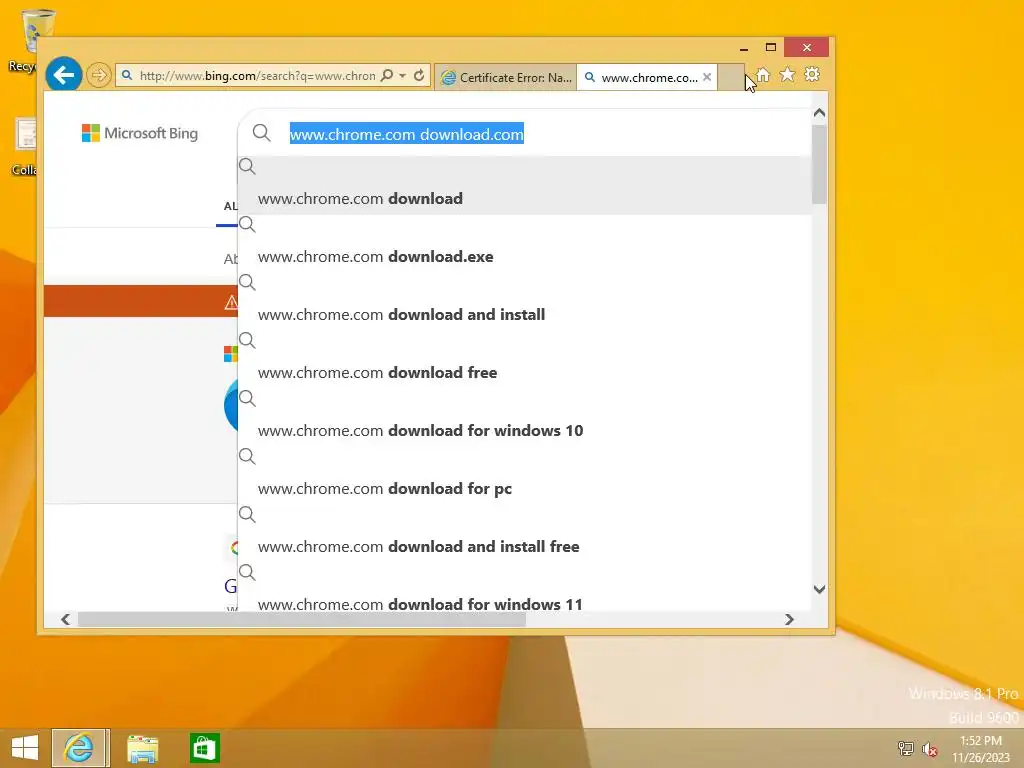Viewport: 1024px width, 768px height.
Task: Pick suggestion "download for pc"
Action: (524, 476)
